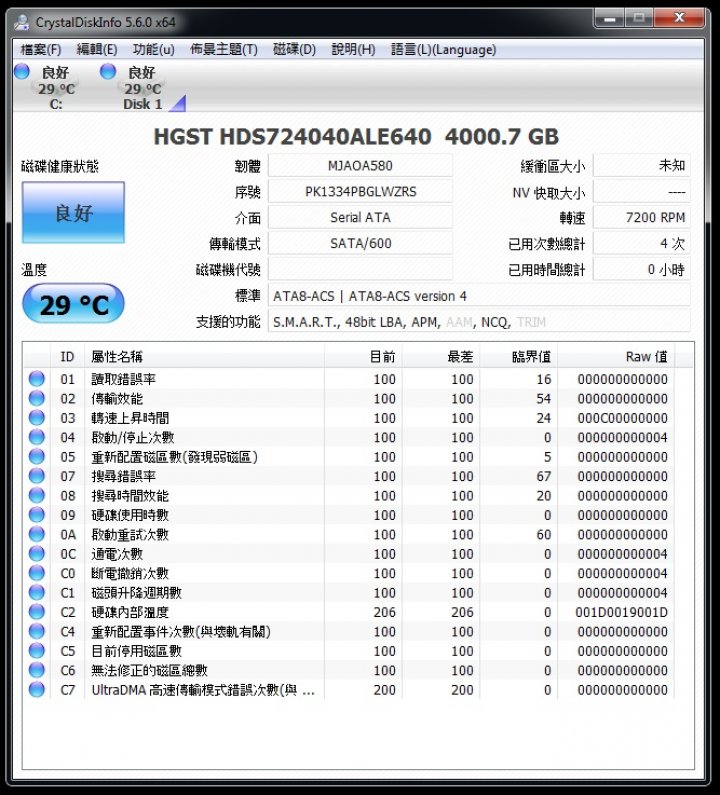Click the transfer mode field SATA/600
The image size is (720, 795).
360,243
